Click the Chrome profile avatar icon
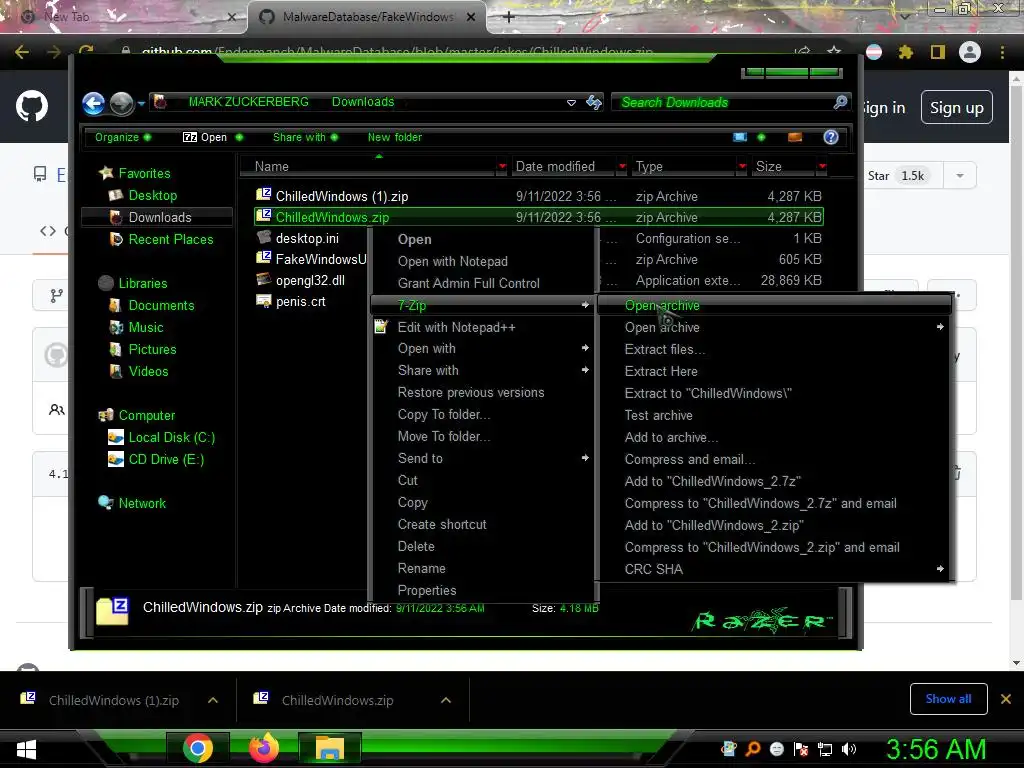This screenshot has height=768, width=1024. pos(970,52)
